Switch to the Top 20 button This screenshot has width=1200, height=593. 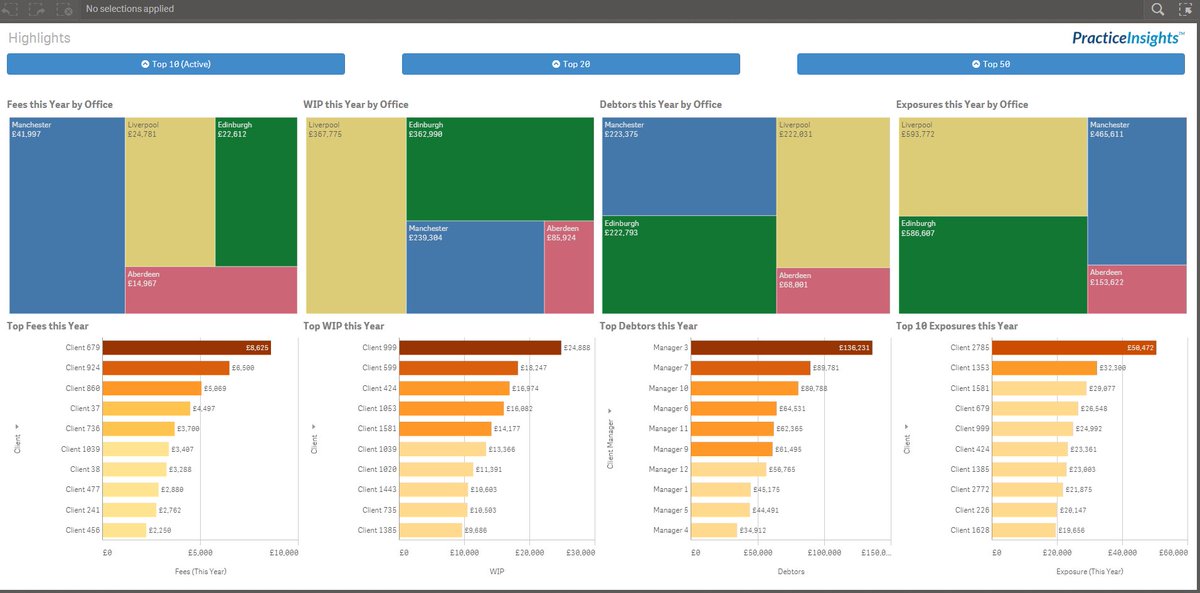(571, 64)
